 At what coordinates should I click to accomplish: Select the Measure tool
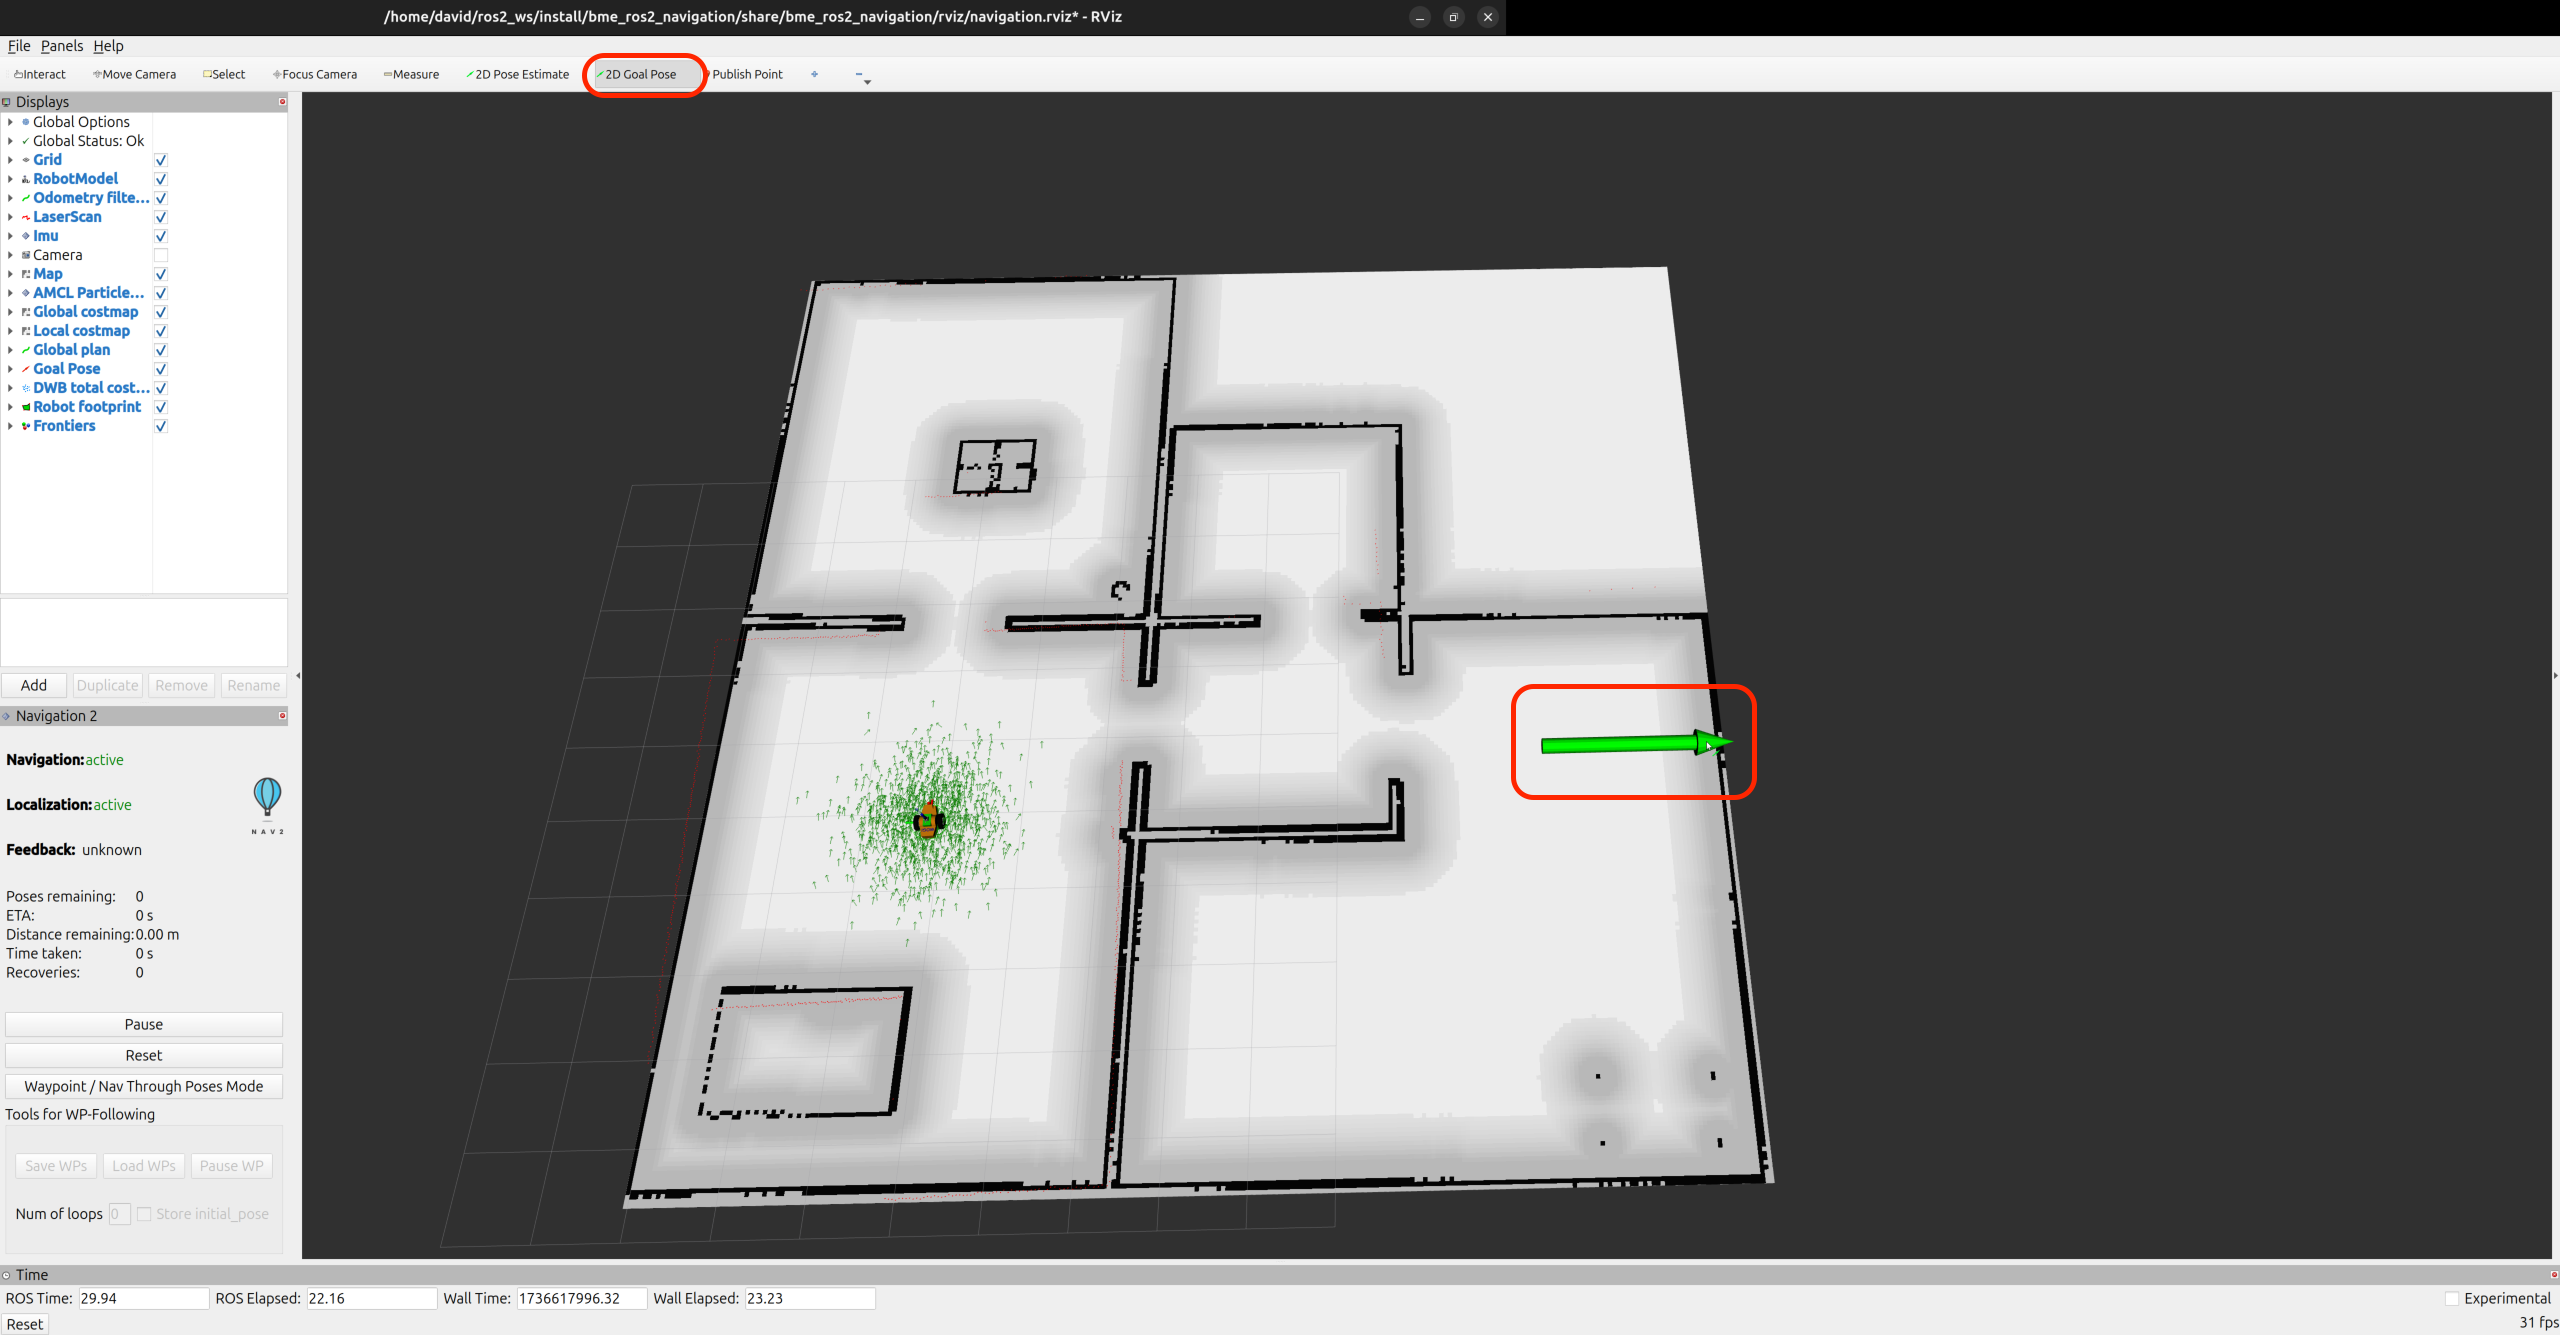(x=411, y=75)
